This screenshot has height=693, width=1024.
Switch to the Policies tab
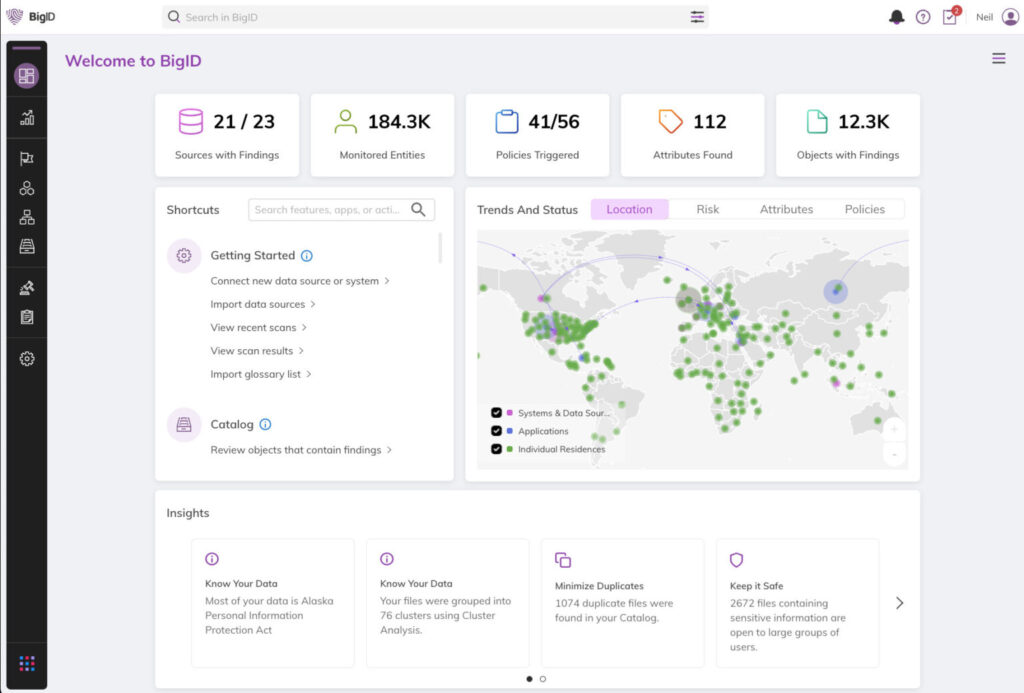865,209
